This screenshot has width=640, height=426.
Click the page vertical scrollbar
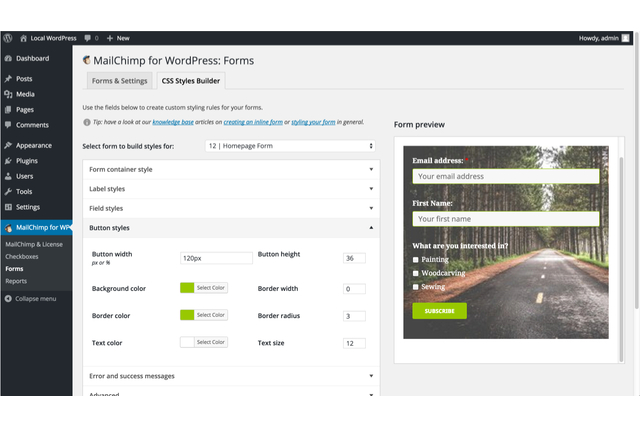pyautogui.click(x=637, y=171)
